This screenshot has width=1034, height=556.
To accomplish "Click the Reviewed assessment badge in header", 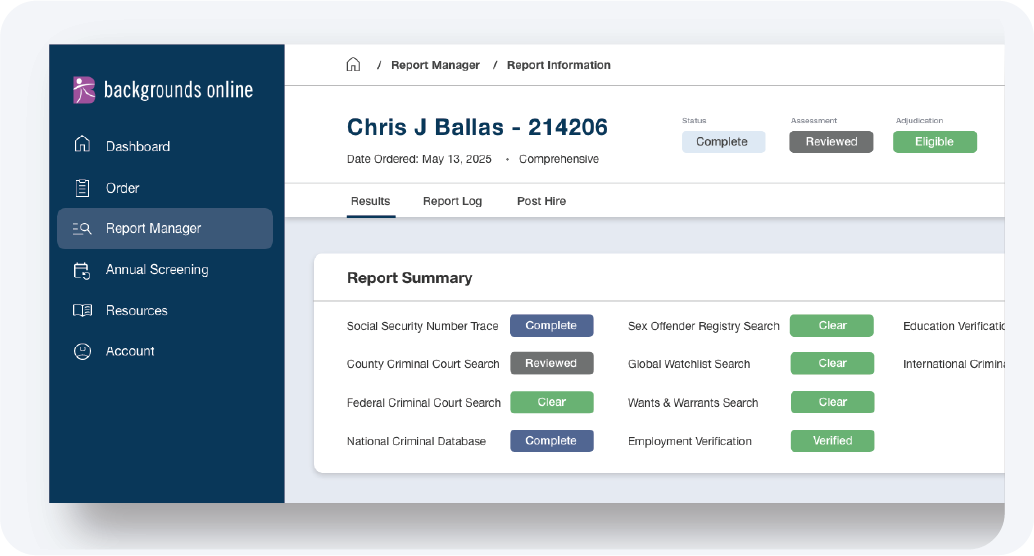I will [831, 142].
